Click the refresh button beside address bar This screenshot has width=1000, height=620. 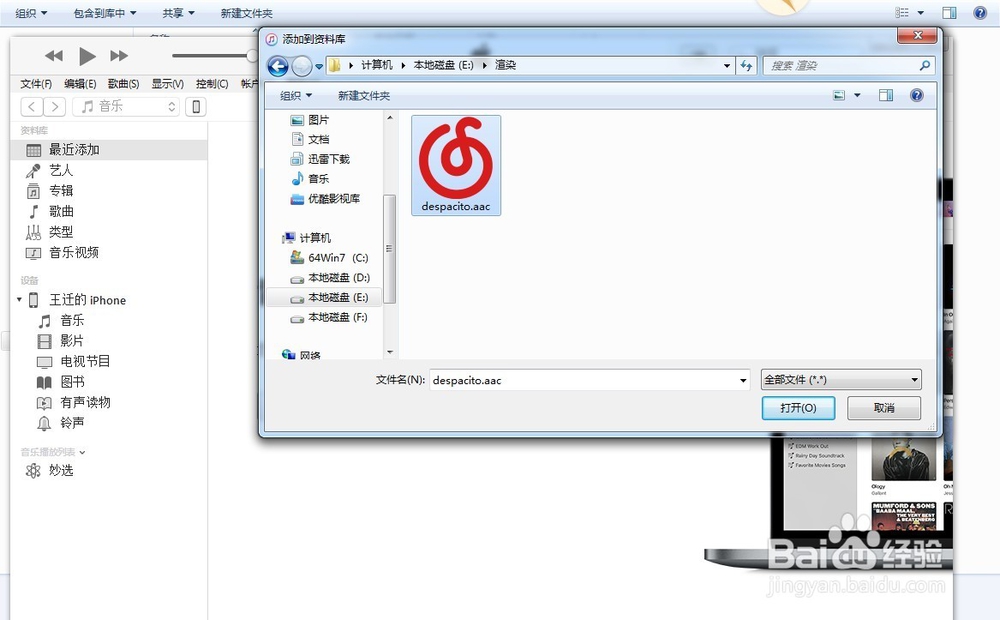tap(746, 66)
